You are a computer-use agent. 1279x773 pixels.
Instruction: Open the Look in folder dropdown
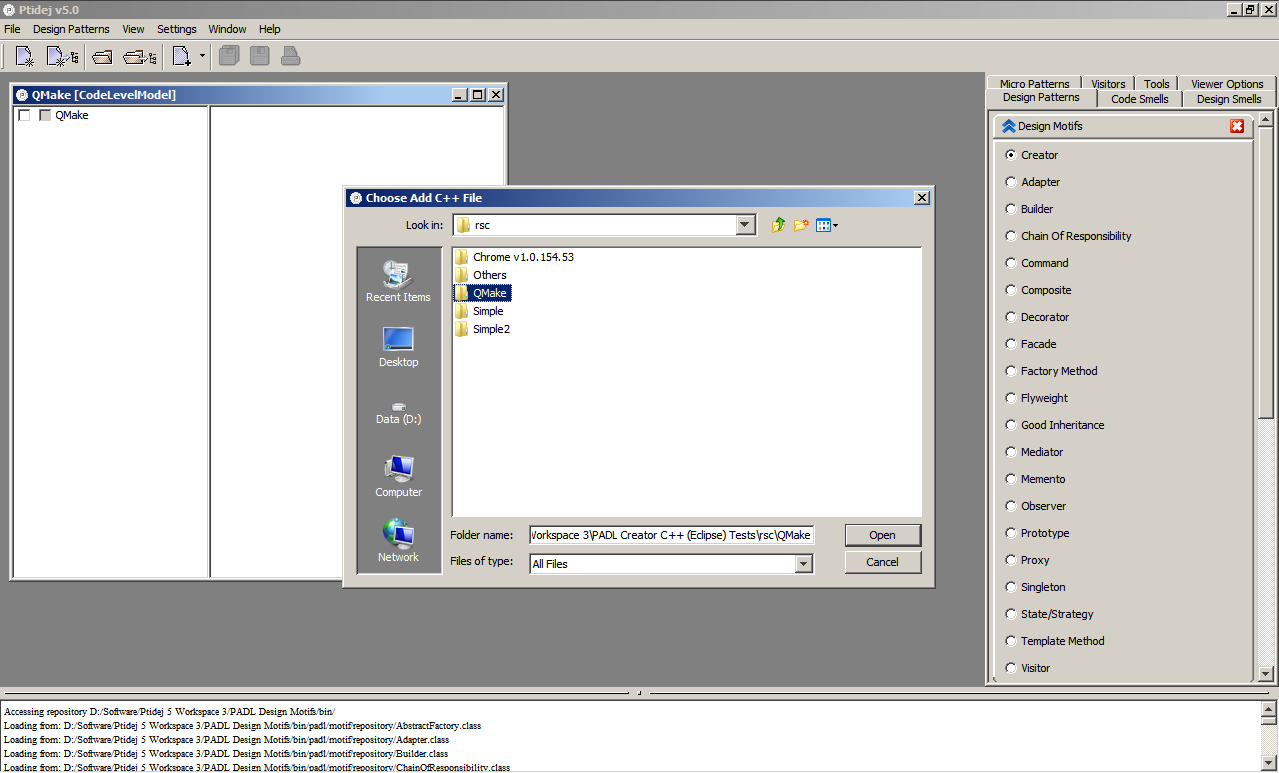[744, 224]
